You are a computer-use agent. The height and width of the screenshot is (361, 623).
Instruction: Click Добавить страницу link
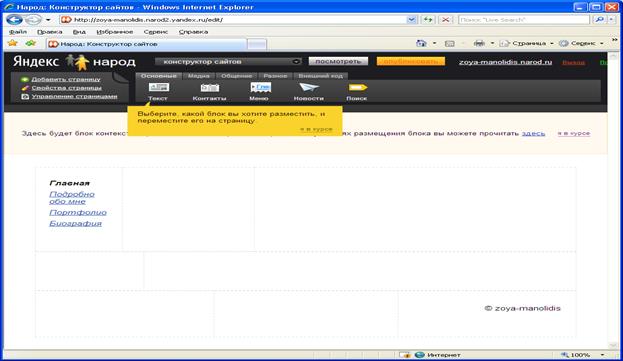(x=66, y=79)
